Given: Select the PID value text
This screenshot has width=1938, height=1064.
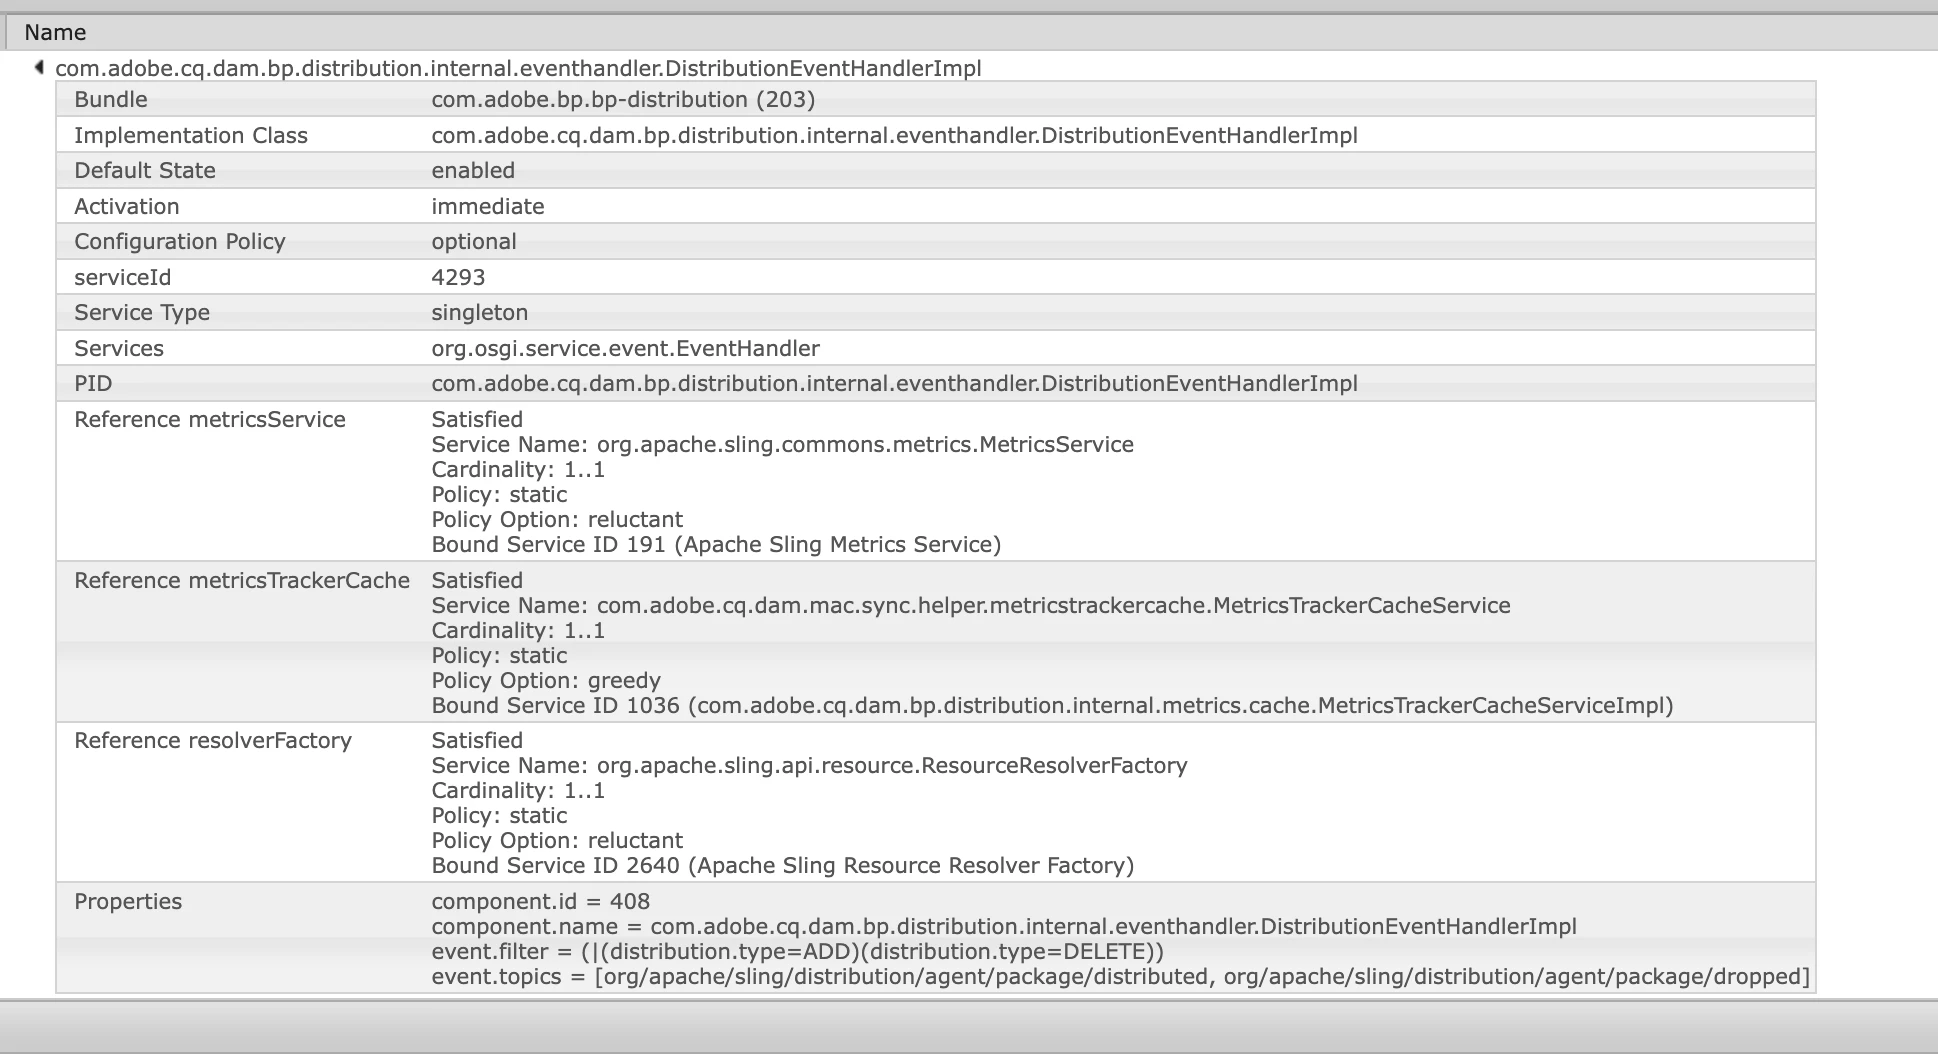Looking at the screenshot, I should [894, 384].
